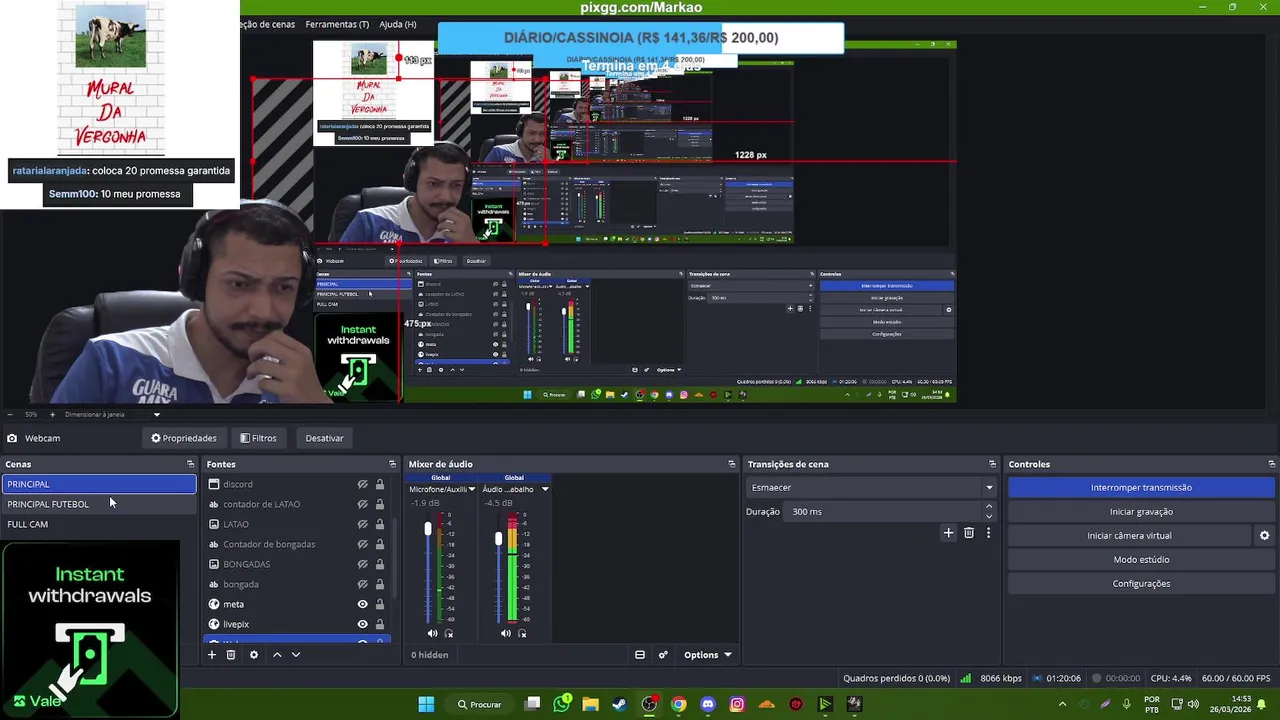Screen dimensions: 1280x720
Task: Open source properties gear in Fontes toolbar
Action: tap(254, 655)
